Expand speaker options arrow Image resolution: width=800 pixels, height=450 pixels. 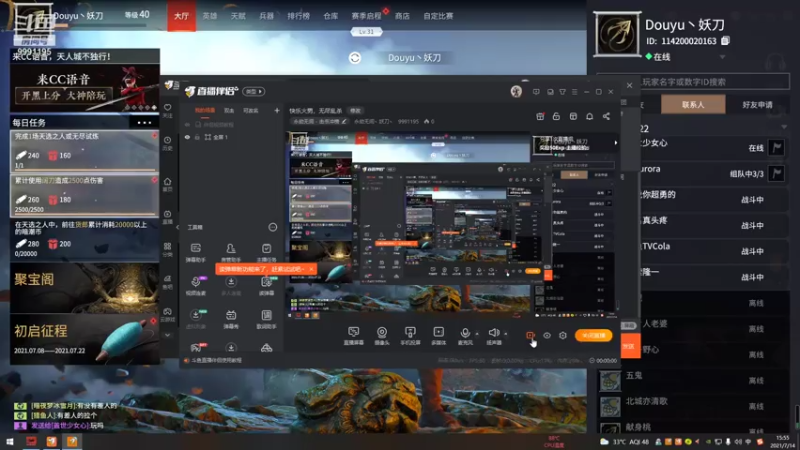[506, 334]
